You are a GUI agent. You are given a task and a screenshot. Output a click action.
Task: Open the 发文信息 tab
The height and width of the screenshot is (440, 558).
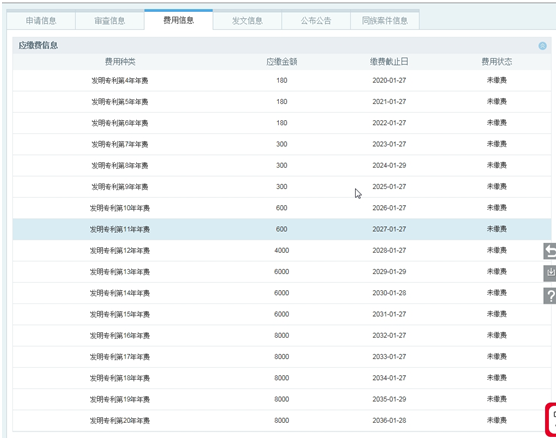coord(247,21)
